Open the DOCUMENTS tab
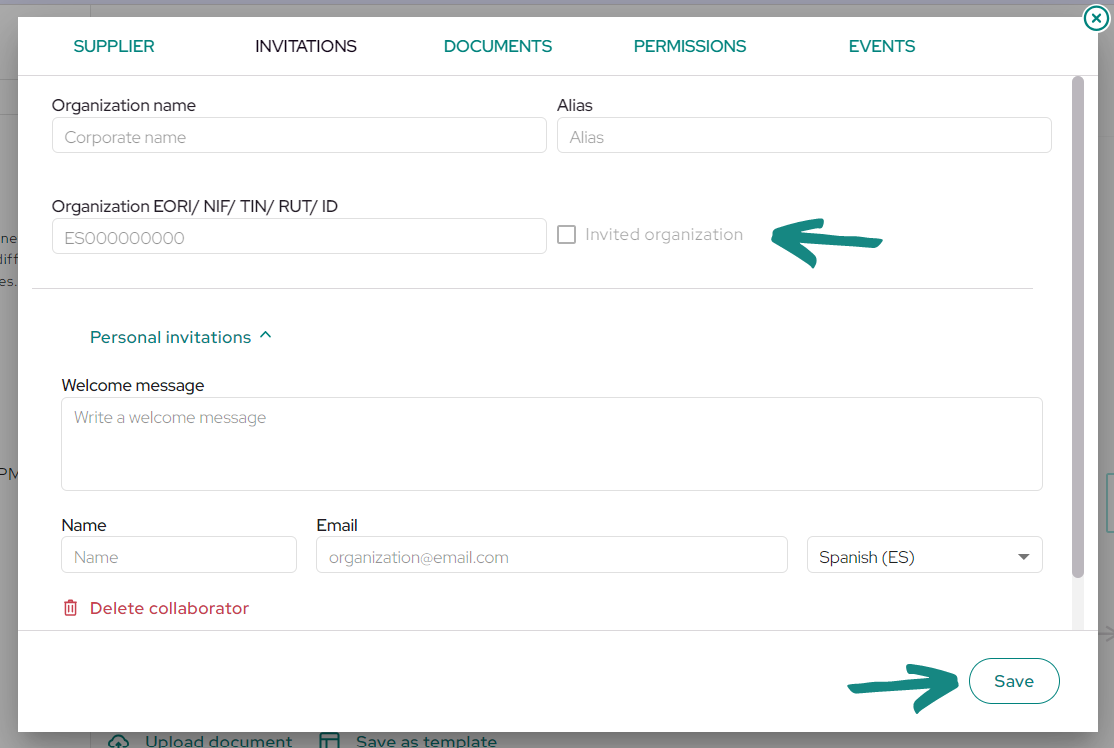Viewport: 1114px width, 748px height. pos(497,46)
